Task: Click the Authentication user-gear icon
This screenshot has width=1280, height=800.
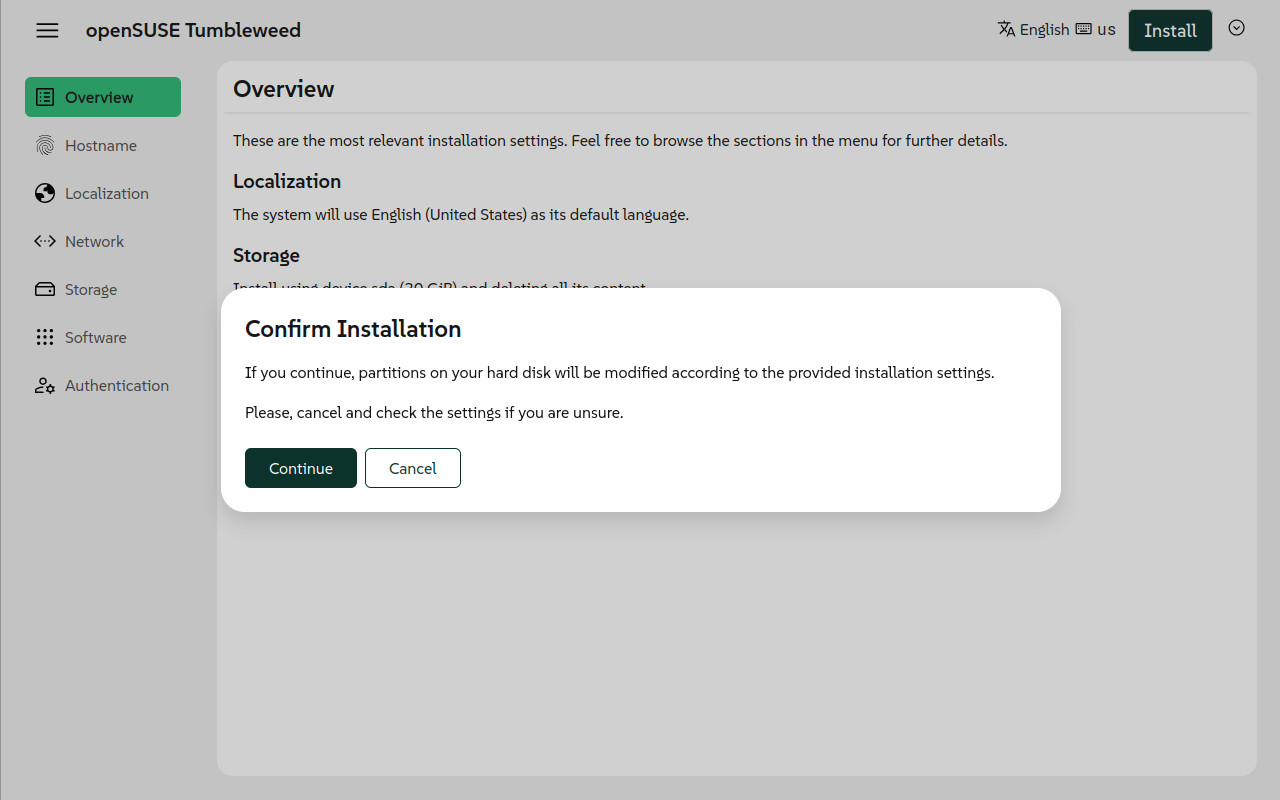Action: click(x=45, y=385)
